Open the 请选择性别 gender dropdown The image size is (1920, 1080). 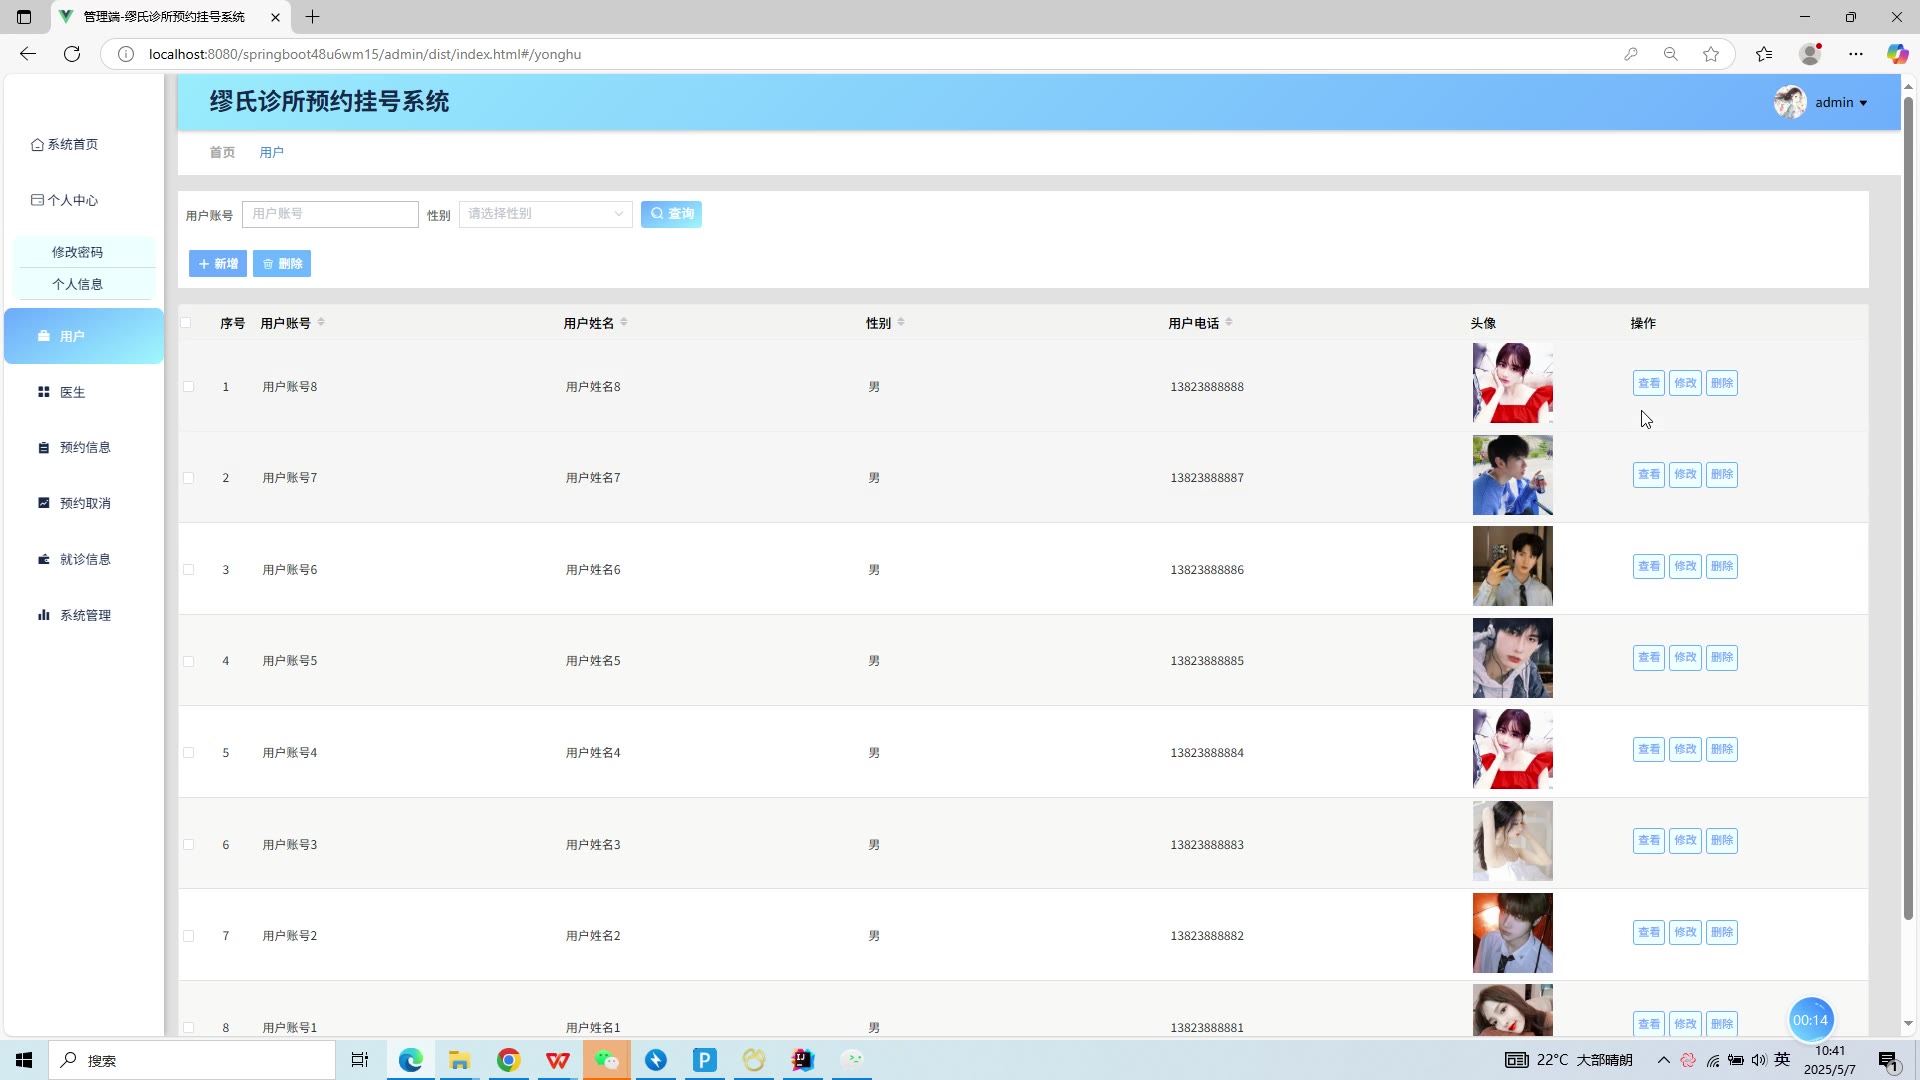click(x=545, y=214)
